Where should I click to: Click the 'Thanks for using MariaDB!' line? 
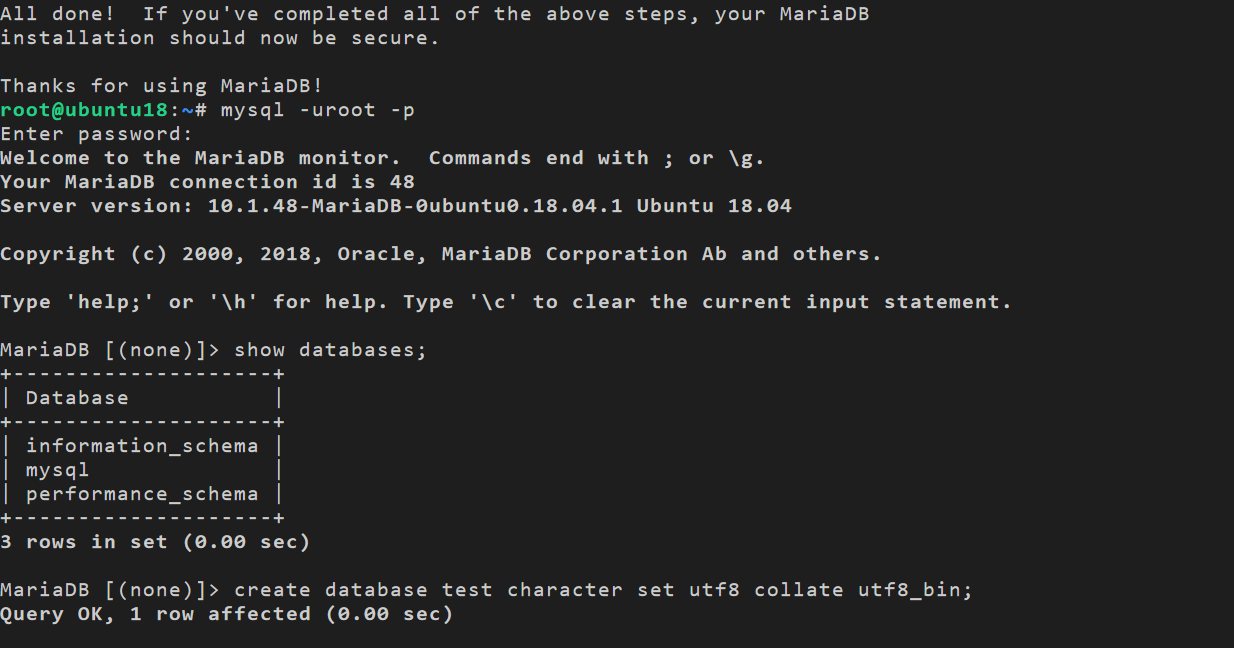pos(161,86)
